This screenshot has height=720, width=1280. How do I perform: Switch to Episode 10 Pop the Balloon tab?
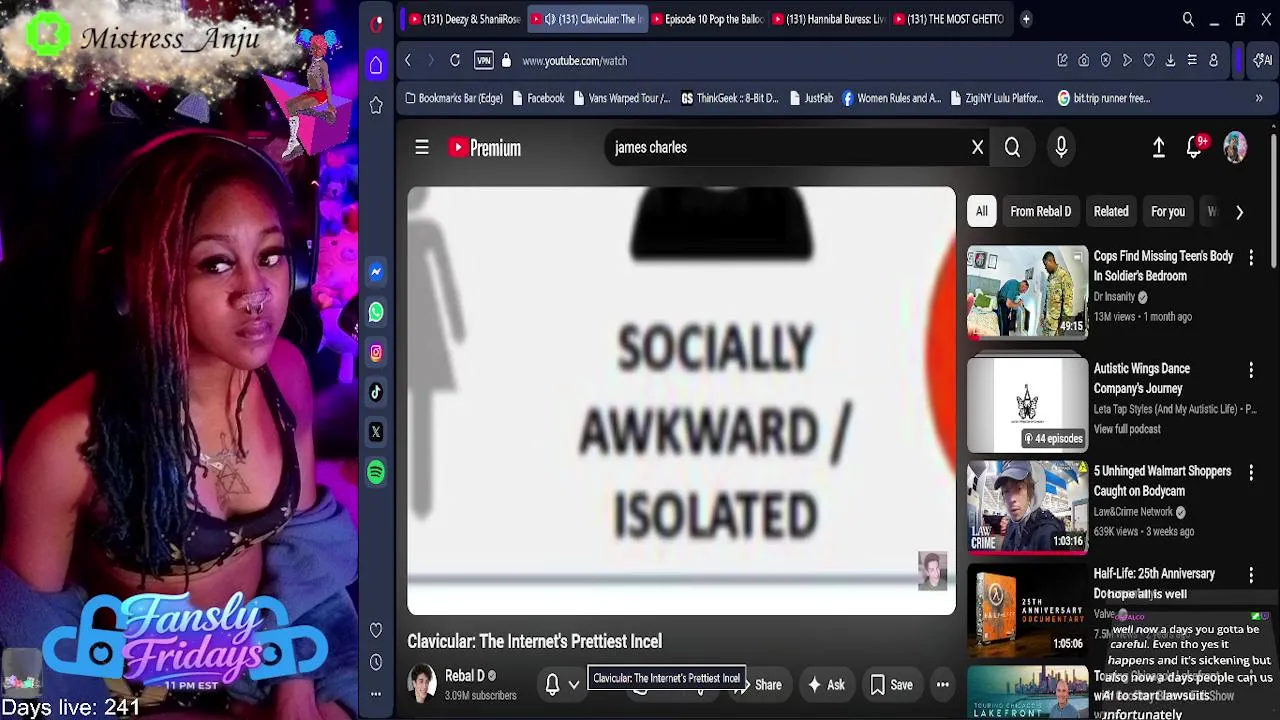pos(707,19)
